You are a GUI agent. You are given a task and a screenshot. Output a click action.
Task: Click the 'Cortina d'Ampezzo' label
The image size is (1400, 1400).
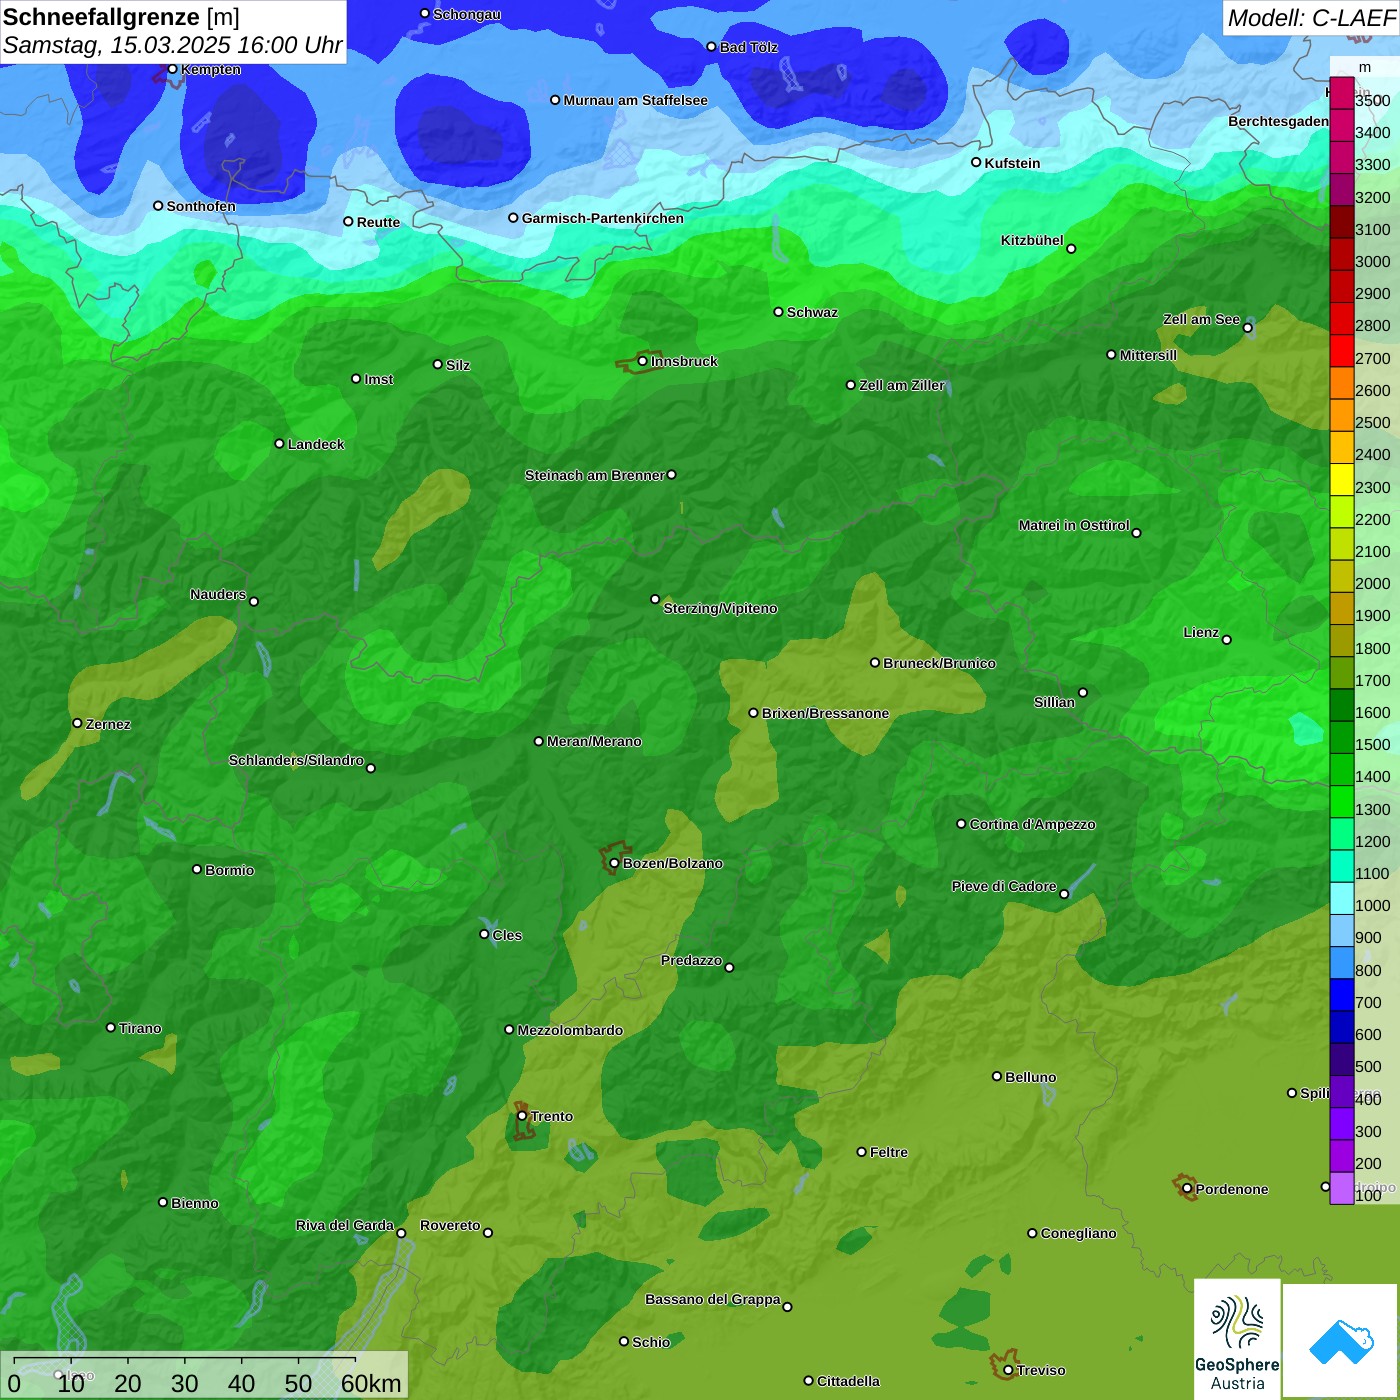point(1032,824)
